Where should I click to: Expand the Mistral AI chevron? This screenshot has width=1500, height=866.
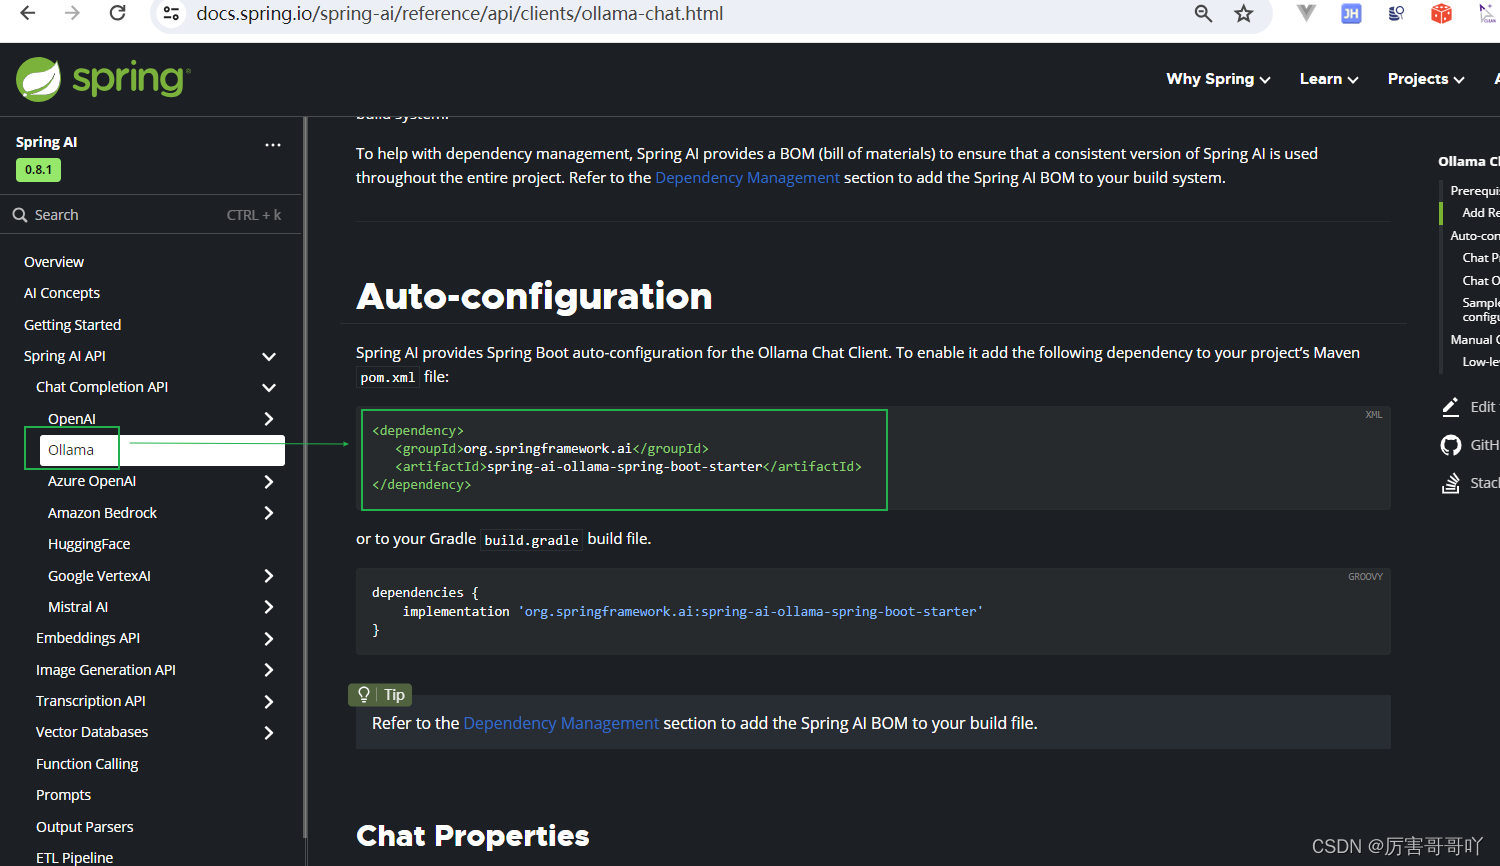[269, 607]
